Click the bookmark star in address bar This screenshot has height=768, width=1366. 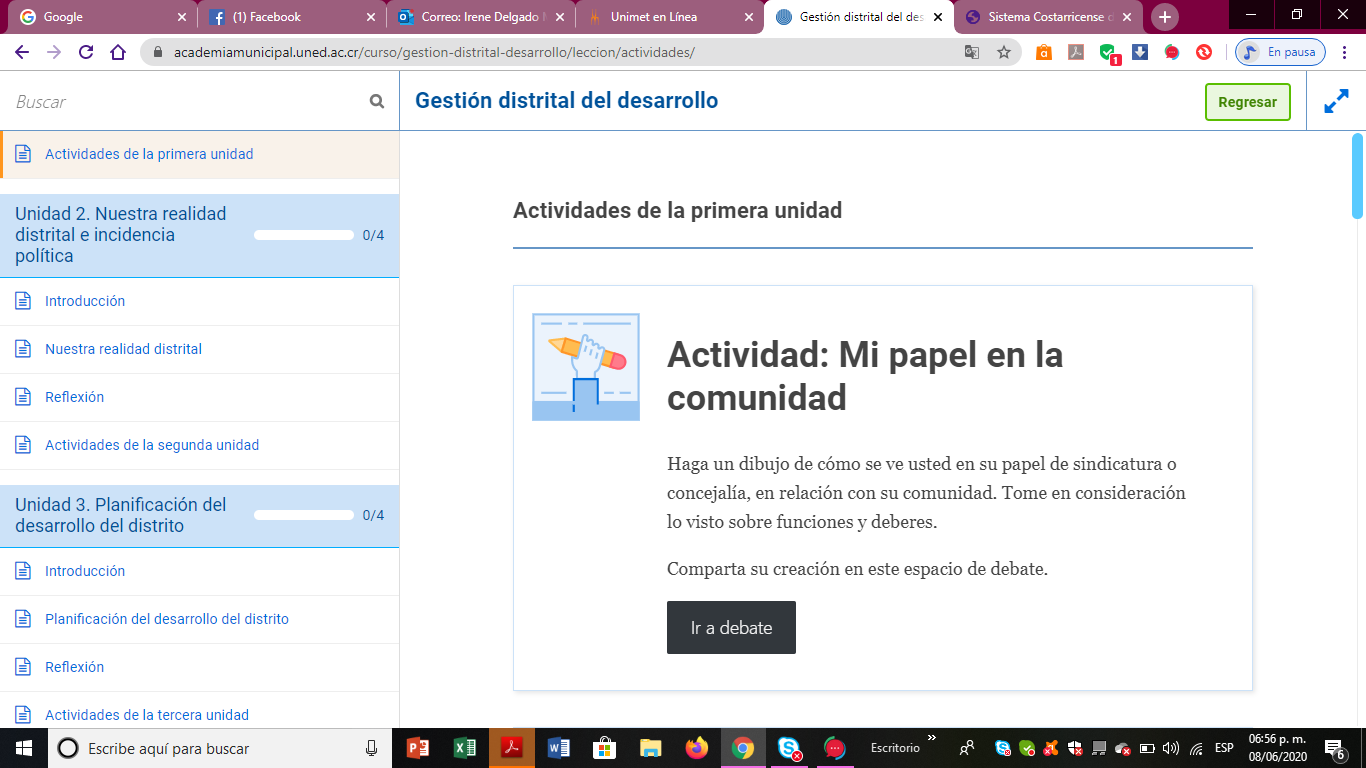tap(1004, 53)
